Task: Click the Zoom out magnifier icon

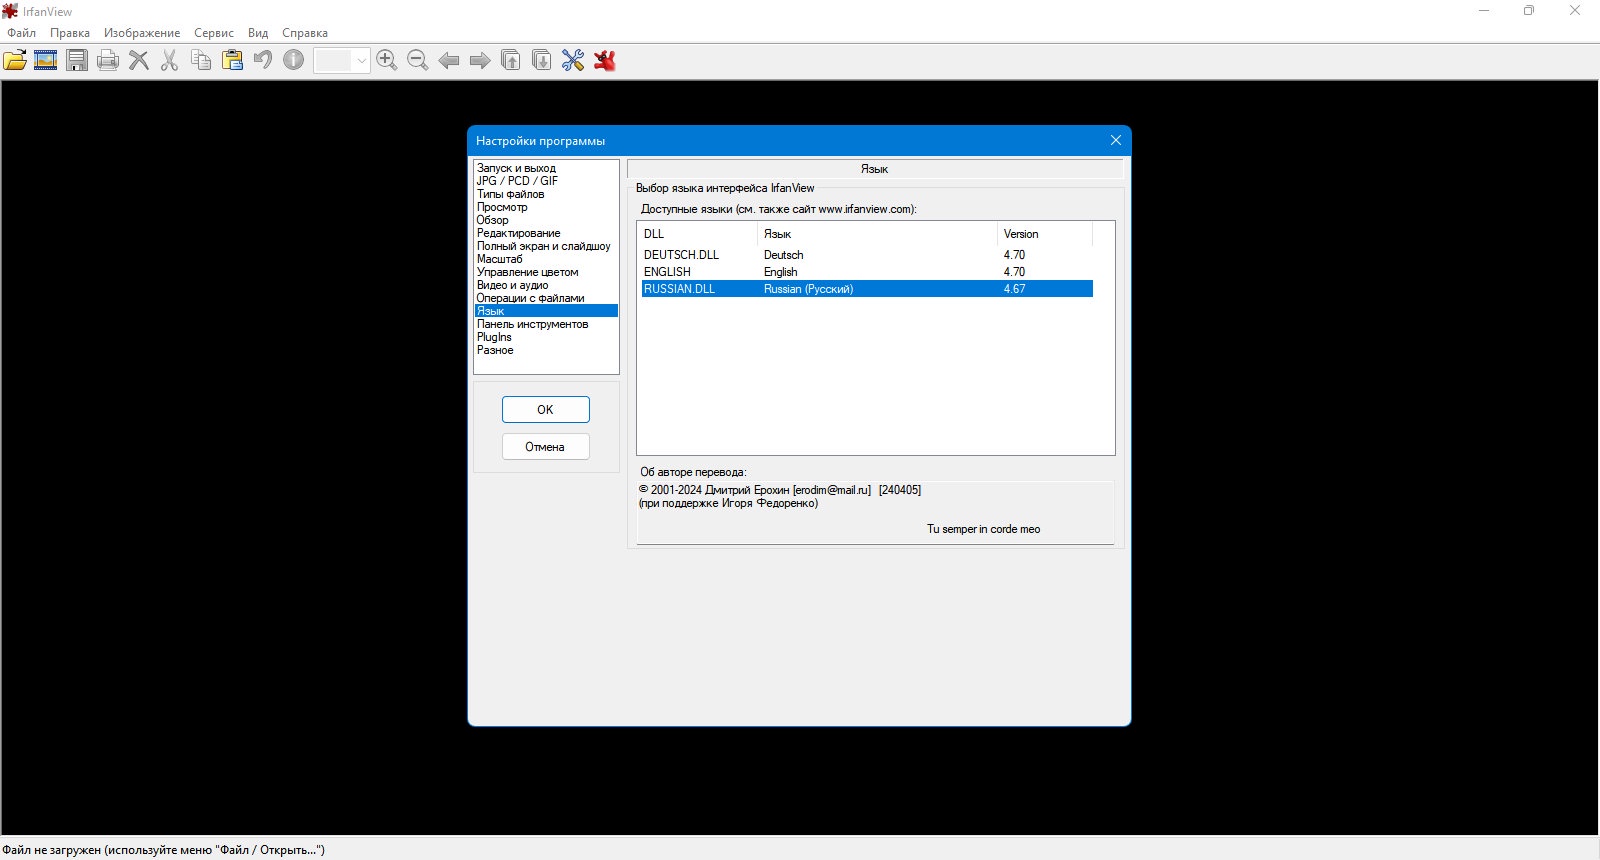Action: [x=418, y=60]
